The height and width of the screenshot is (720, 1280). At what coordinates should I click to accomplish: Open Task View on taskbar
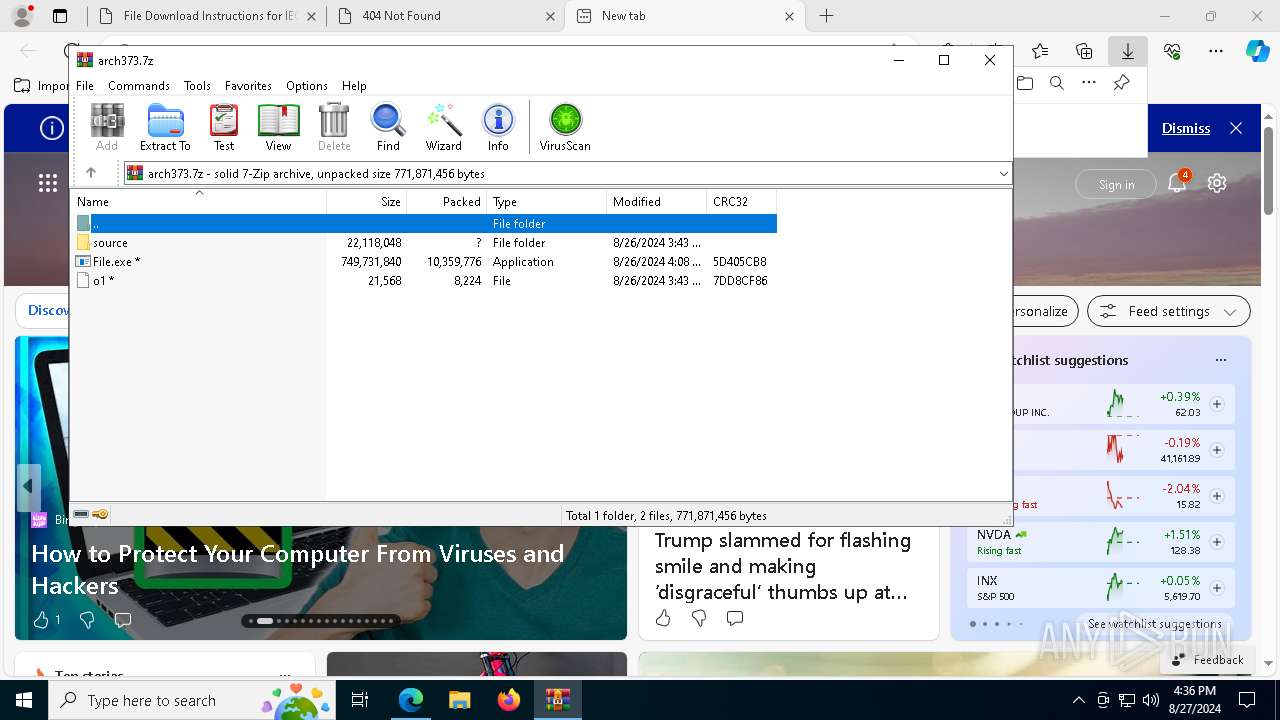(360, 700)
